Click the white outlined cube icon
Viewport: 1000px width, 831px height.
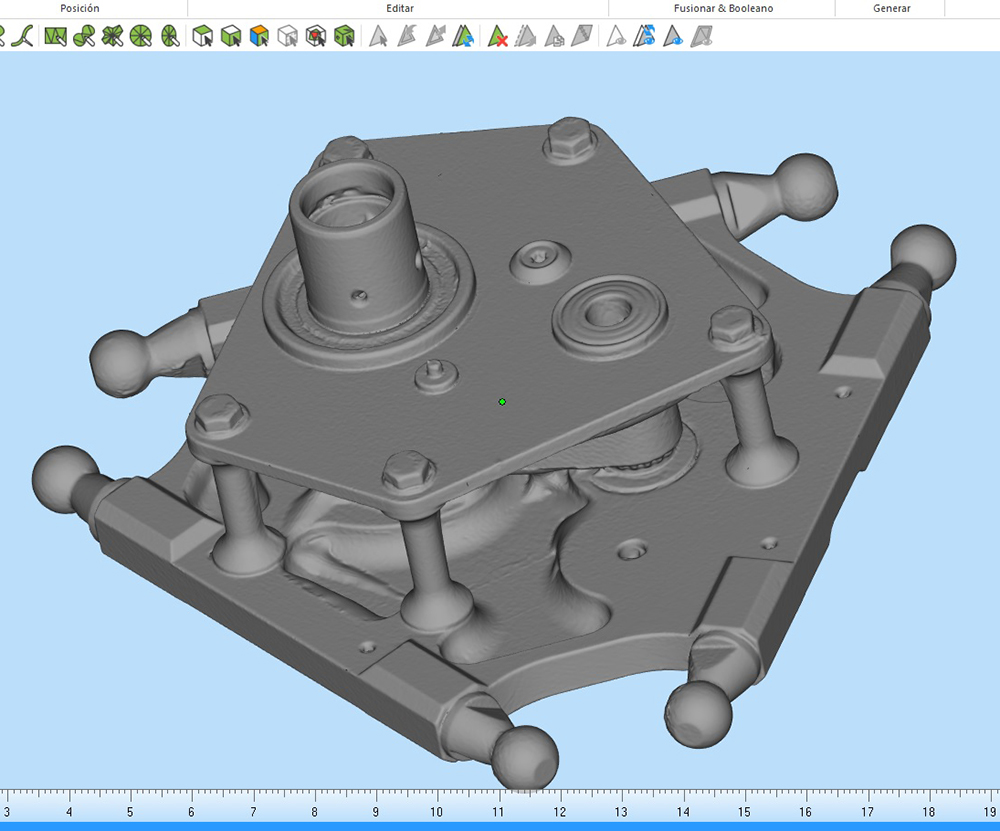tap(288, 37)
